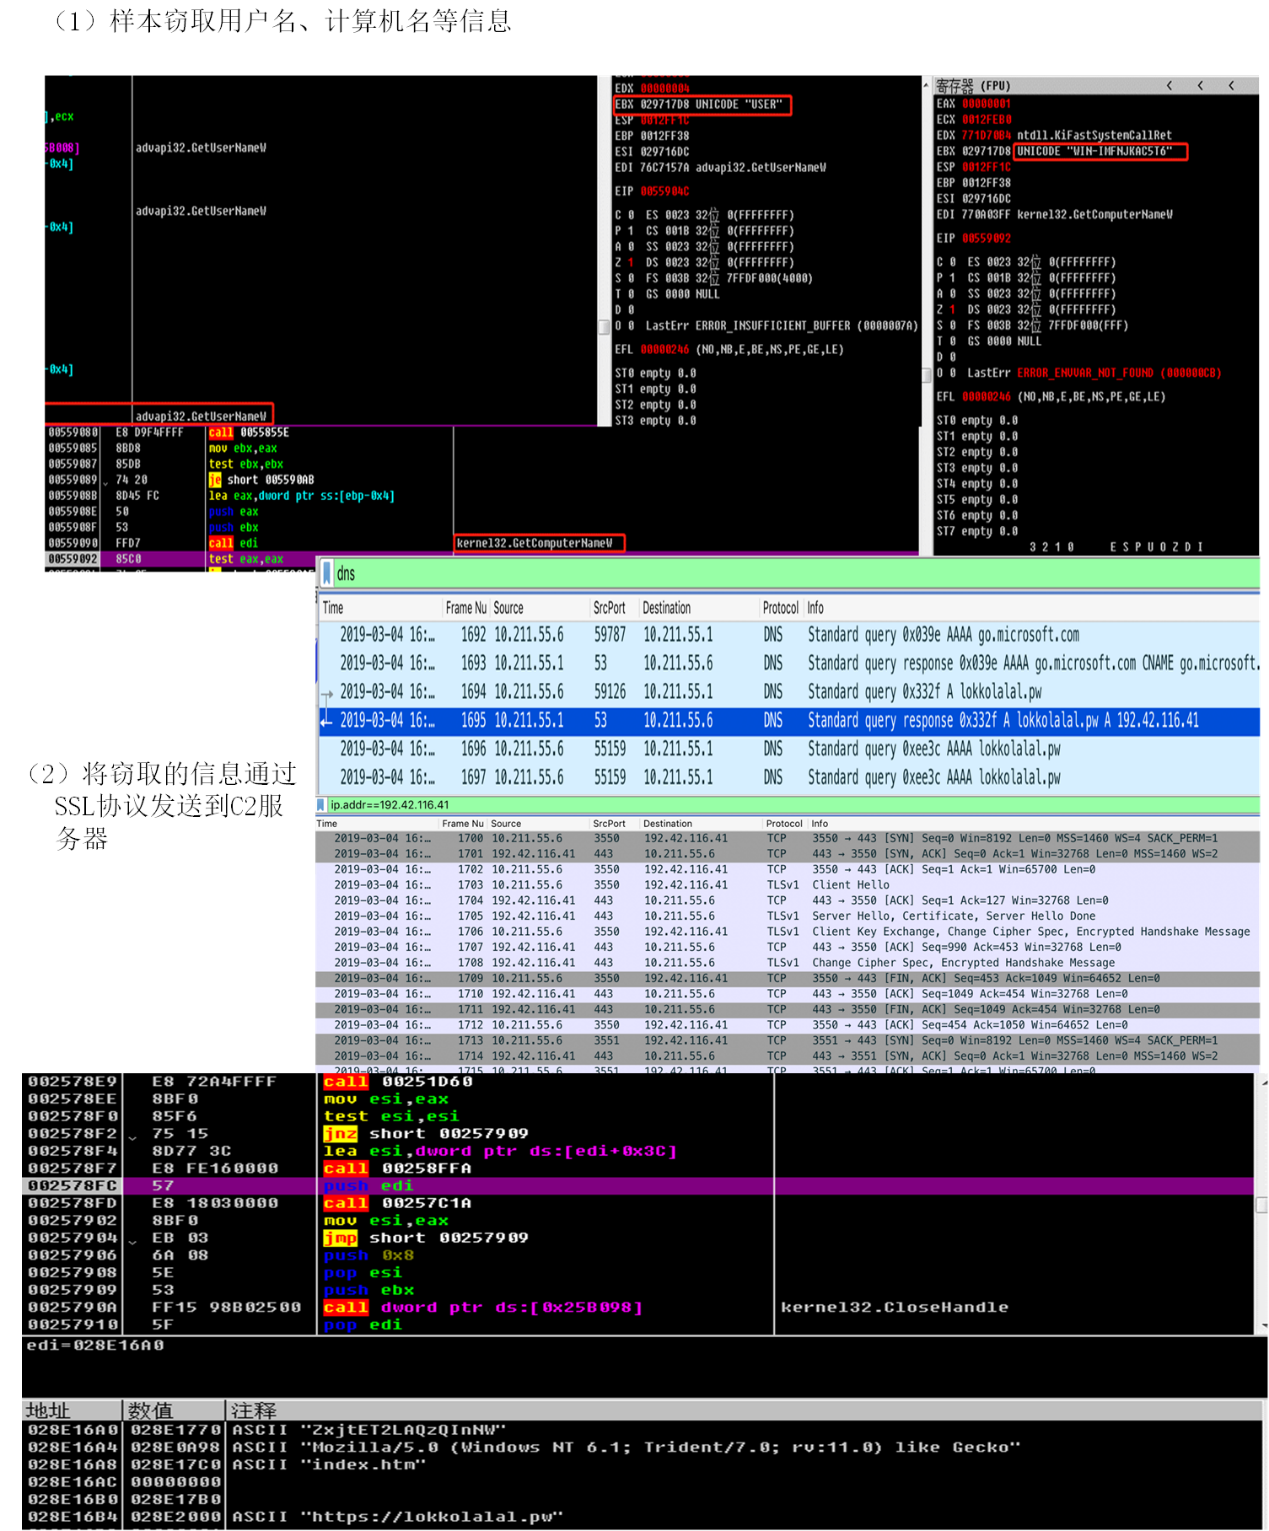
Task: Select dump row ASCII "ZxjtET2LAQzQInNW"
Action: click(x=641, y=1431)
